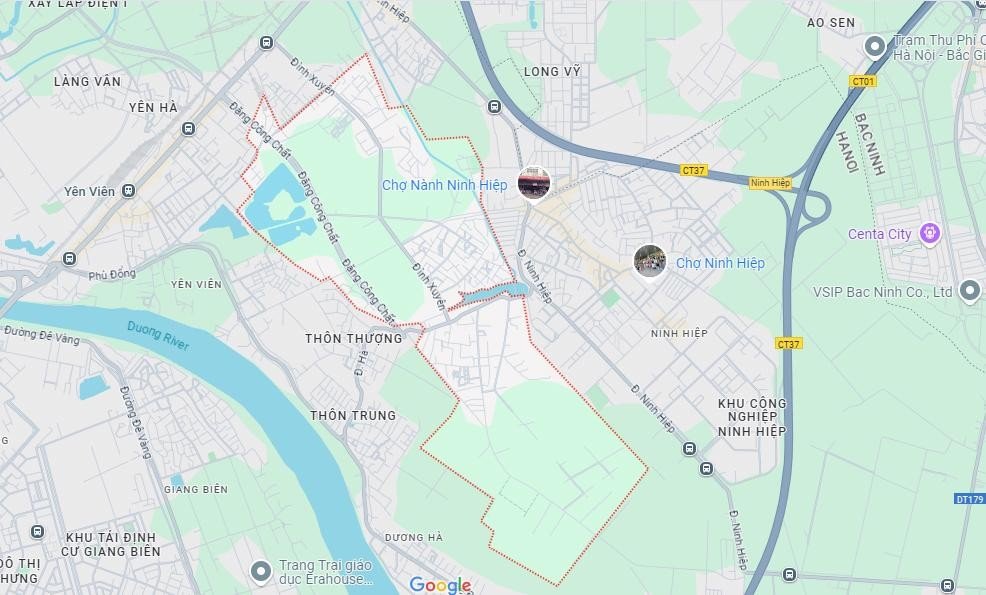Click the Chợ Nành Ninh Hiệp text label

pos(445,185)
